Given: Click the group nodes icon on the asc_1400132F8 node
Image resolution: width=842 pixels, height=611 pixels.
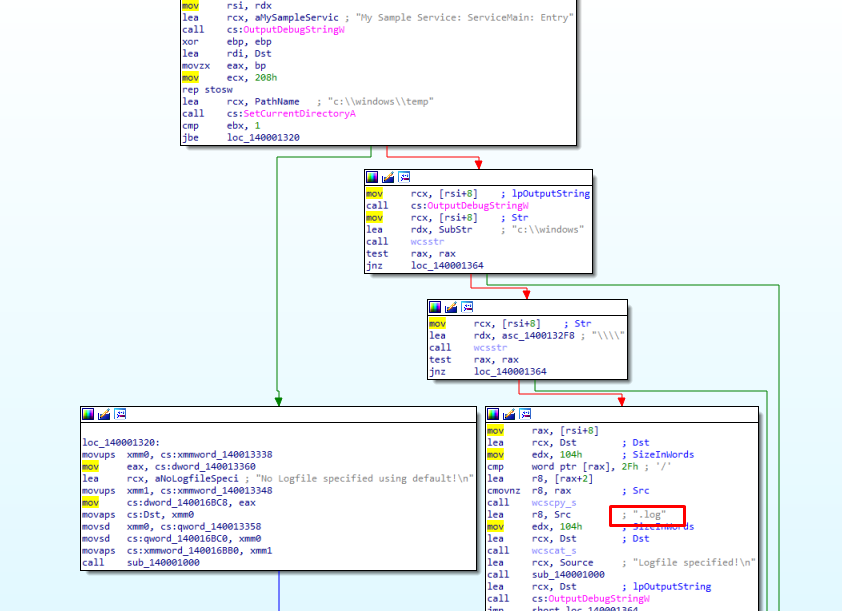Looking at the screenshot, I should coord(466,307).
